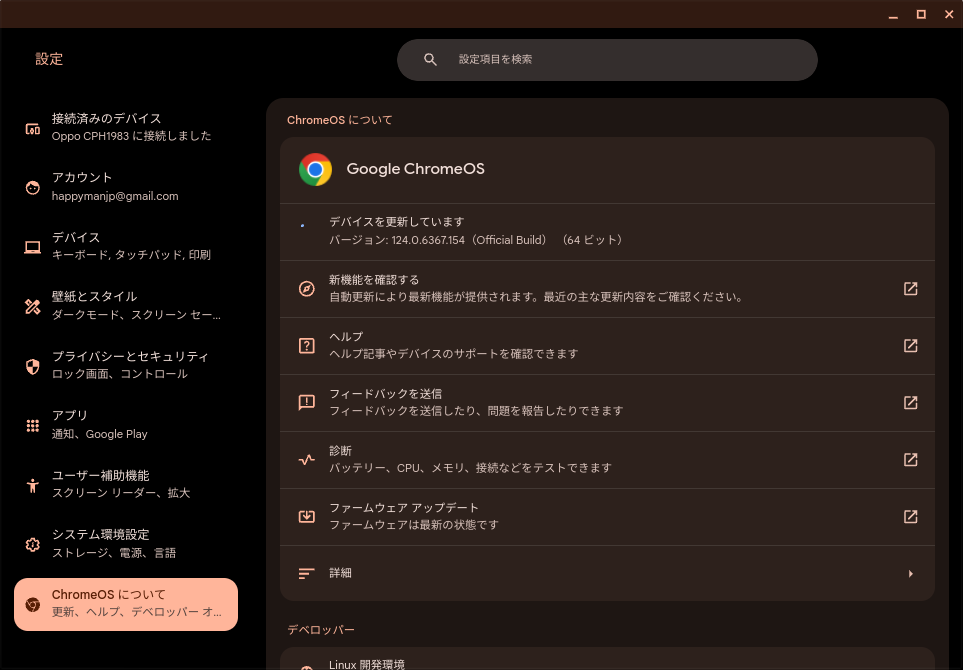The width and height of the screenshot is (963, 670).
Task: Open external link icon for 新機能を確認する
Action: [910, 289]
